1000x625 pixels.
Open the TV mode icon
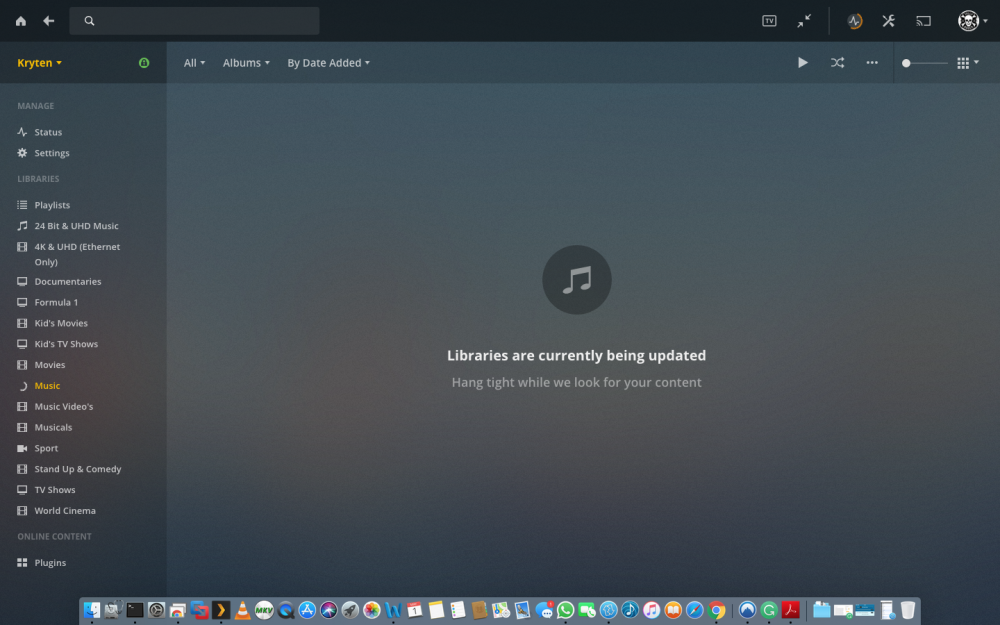coord(769,21)
